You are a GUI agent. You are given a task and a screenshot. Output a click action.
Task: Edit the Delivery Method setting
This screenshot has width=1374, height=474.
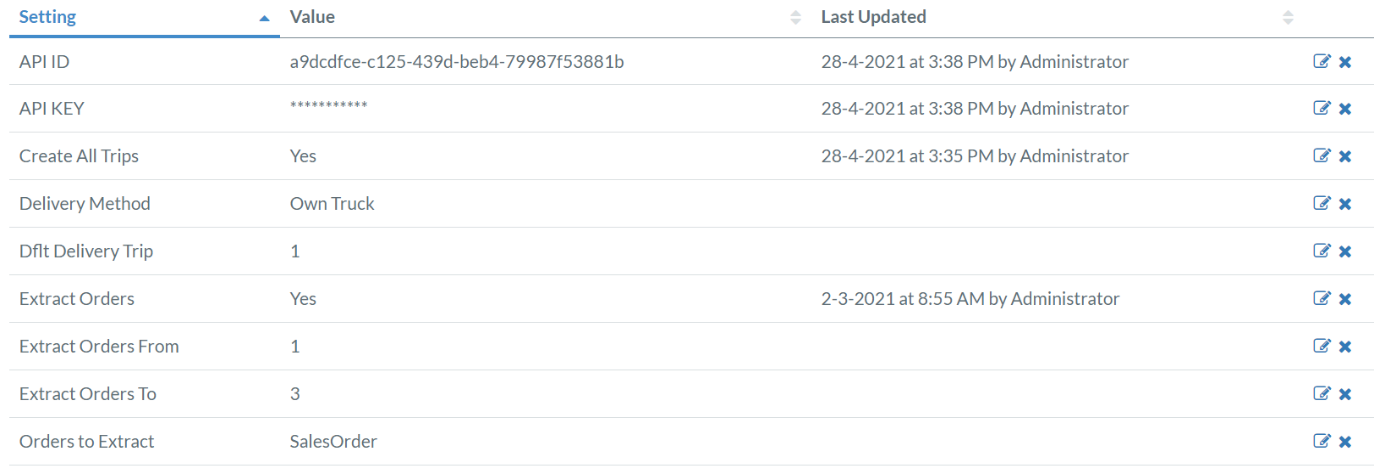click(1322, 204)
